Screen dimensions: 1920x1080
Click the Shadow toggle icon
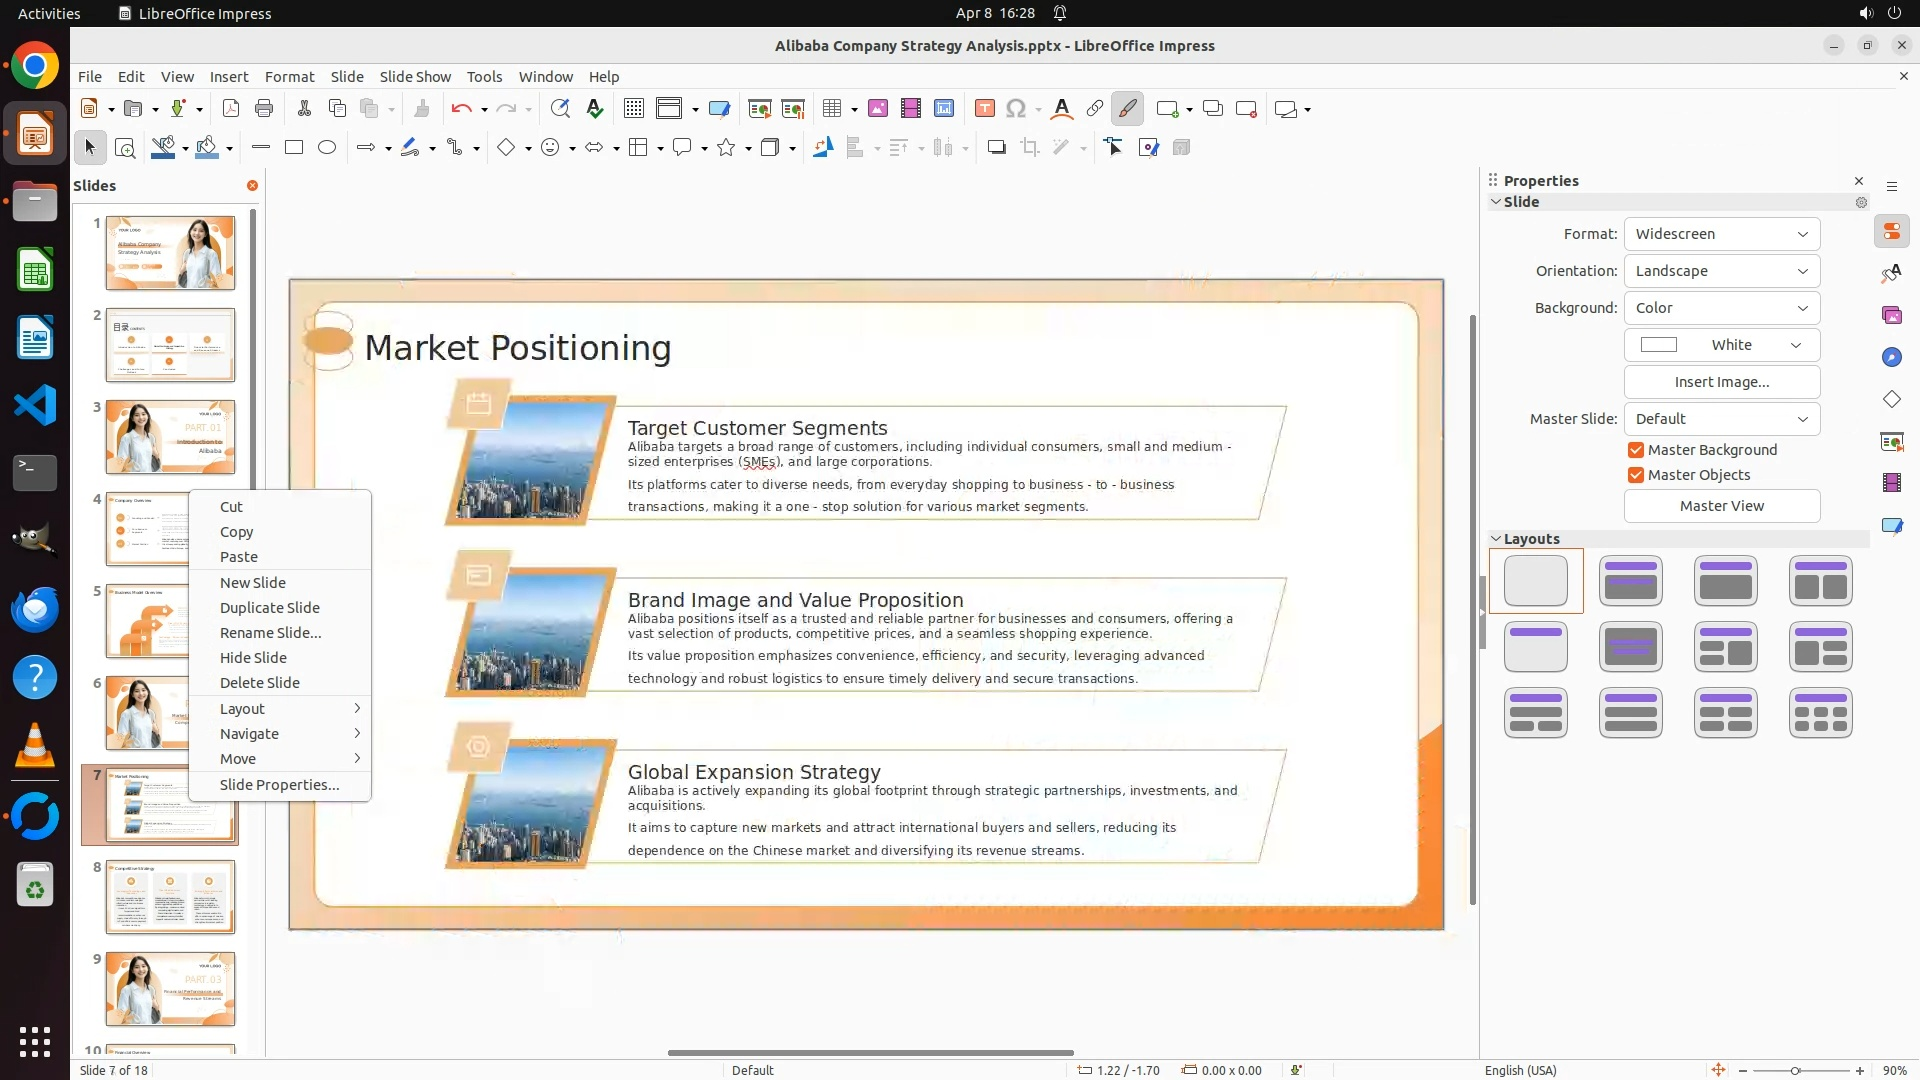[x=996, y=148]
